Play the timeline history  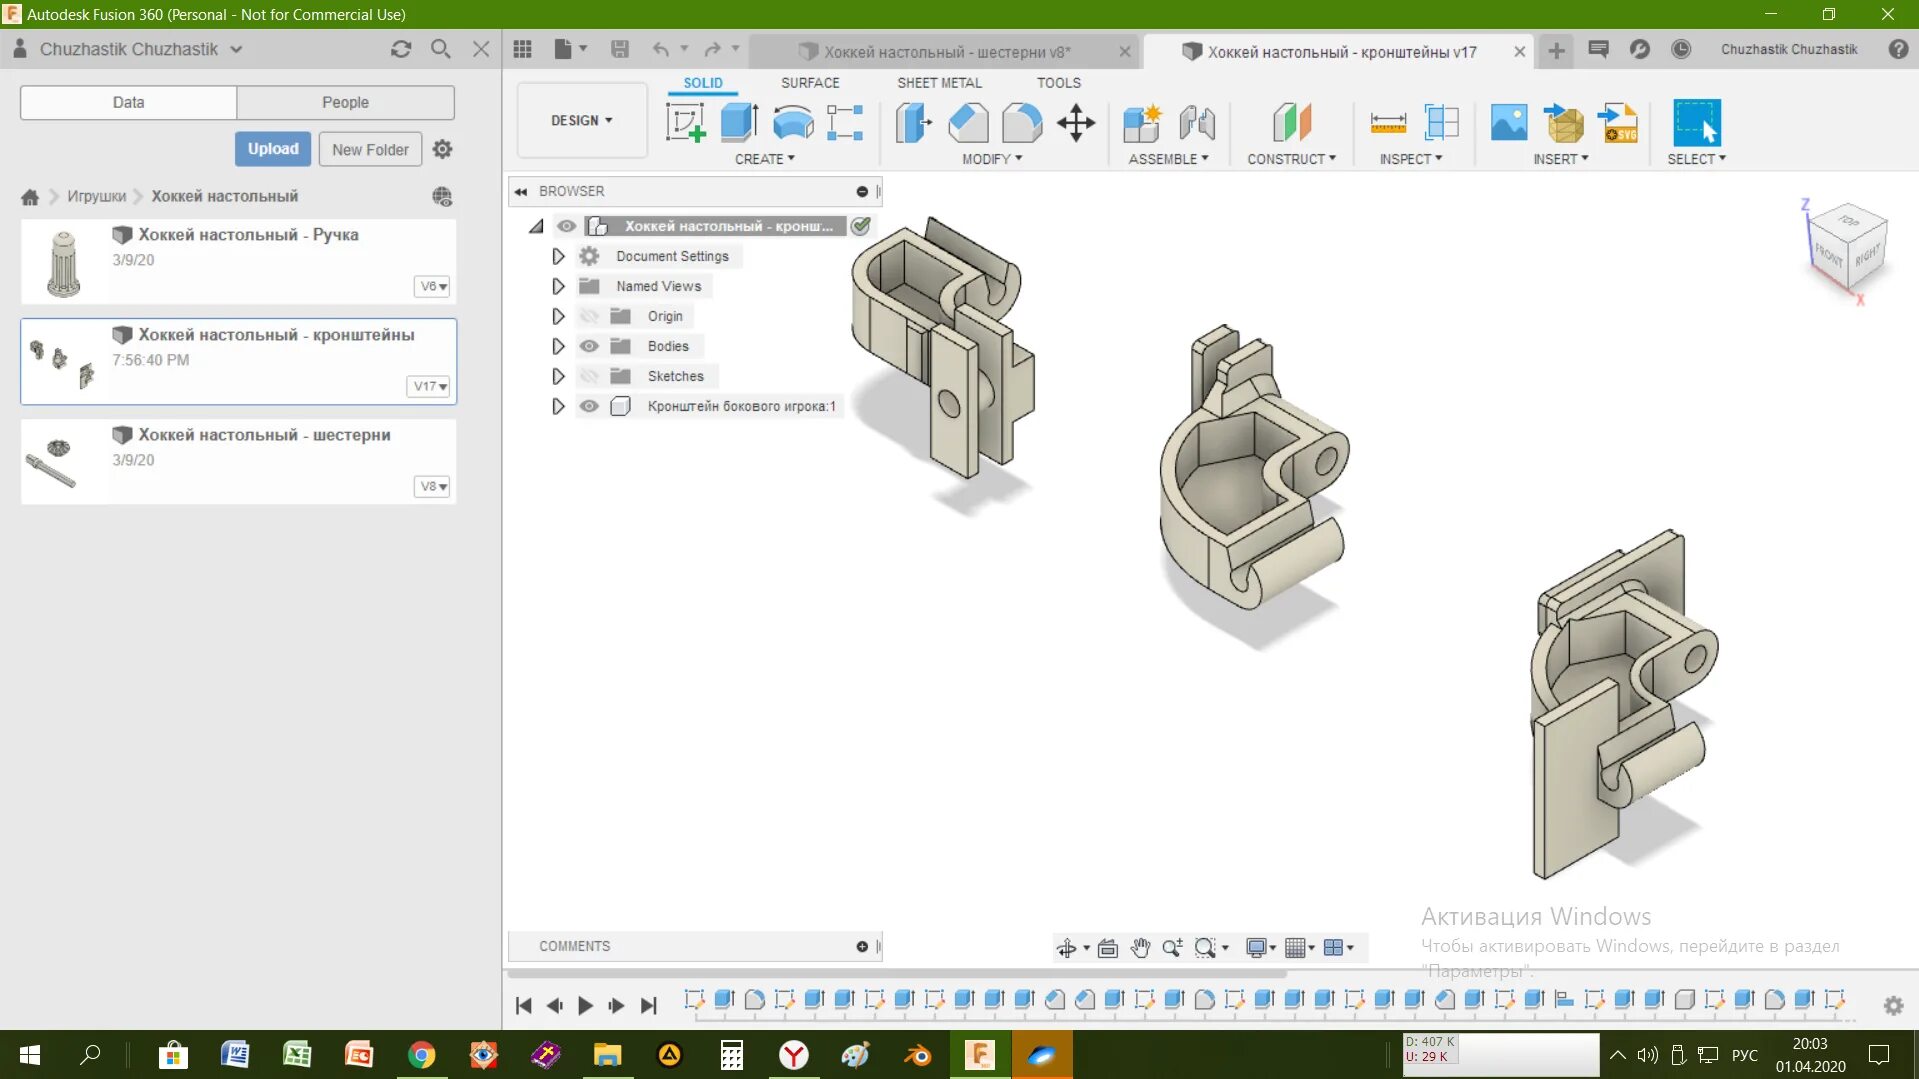coord(586,1005)
